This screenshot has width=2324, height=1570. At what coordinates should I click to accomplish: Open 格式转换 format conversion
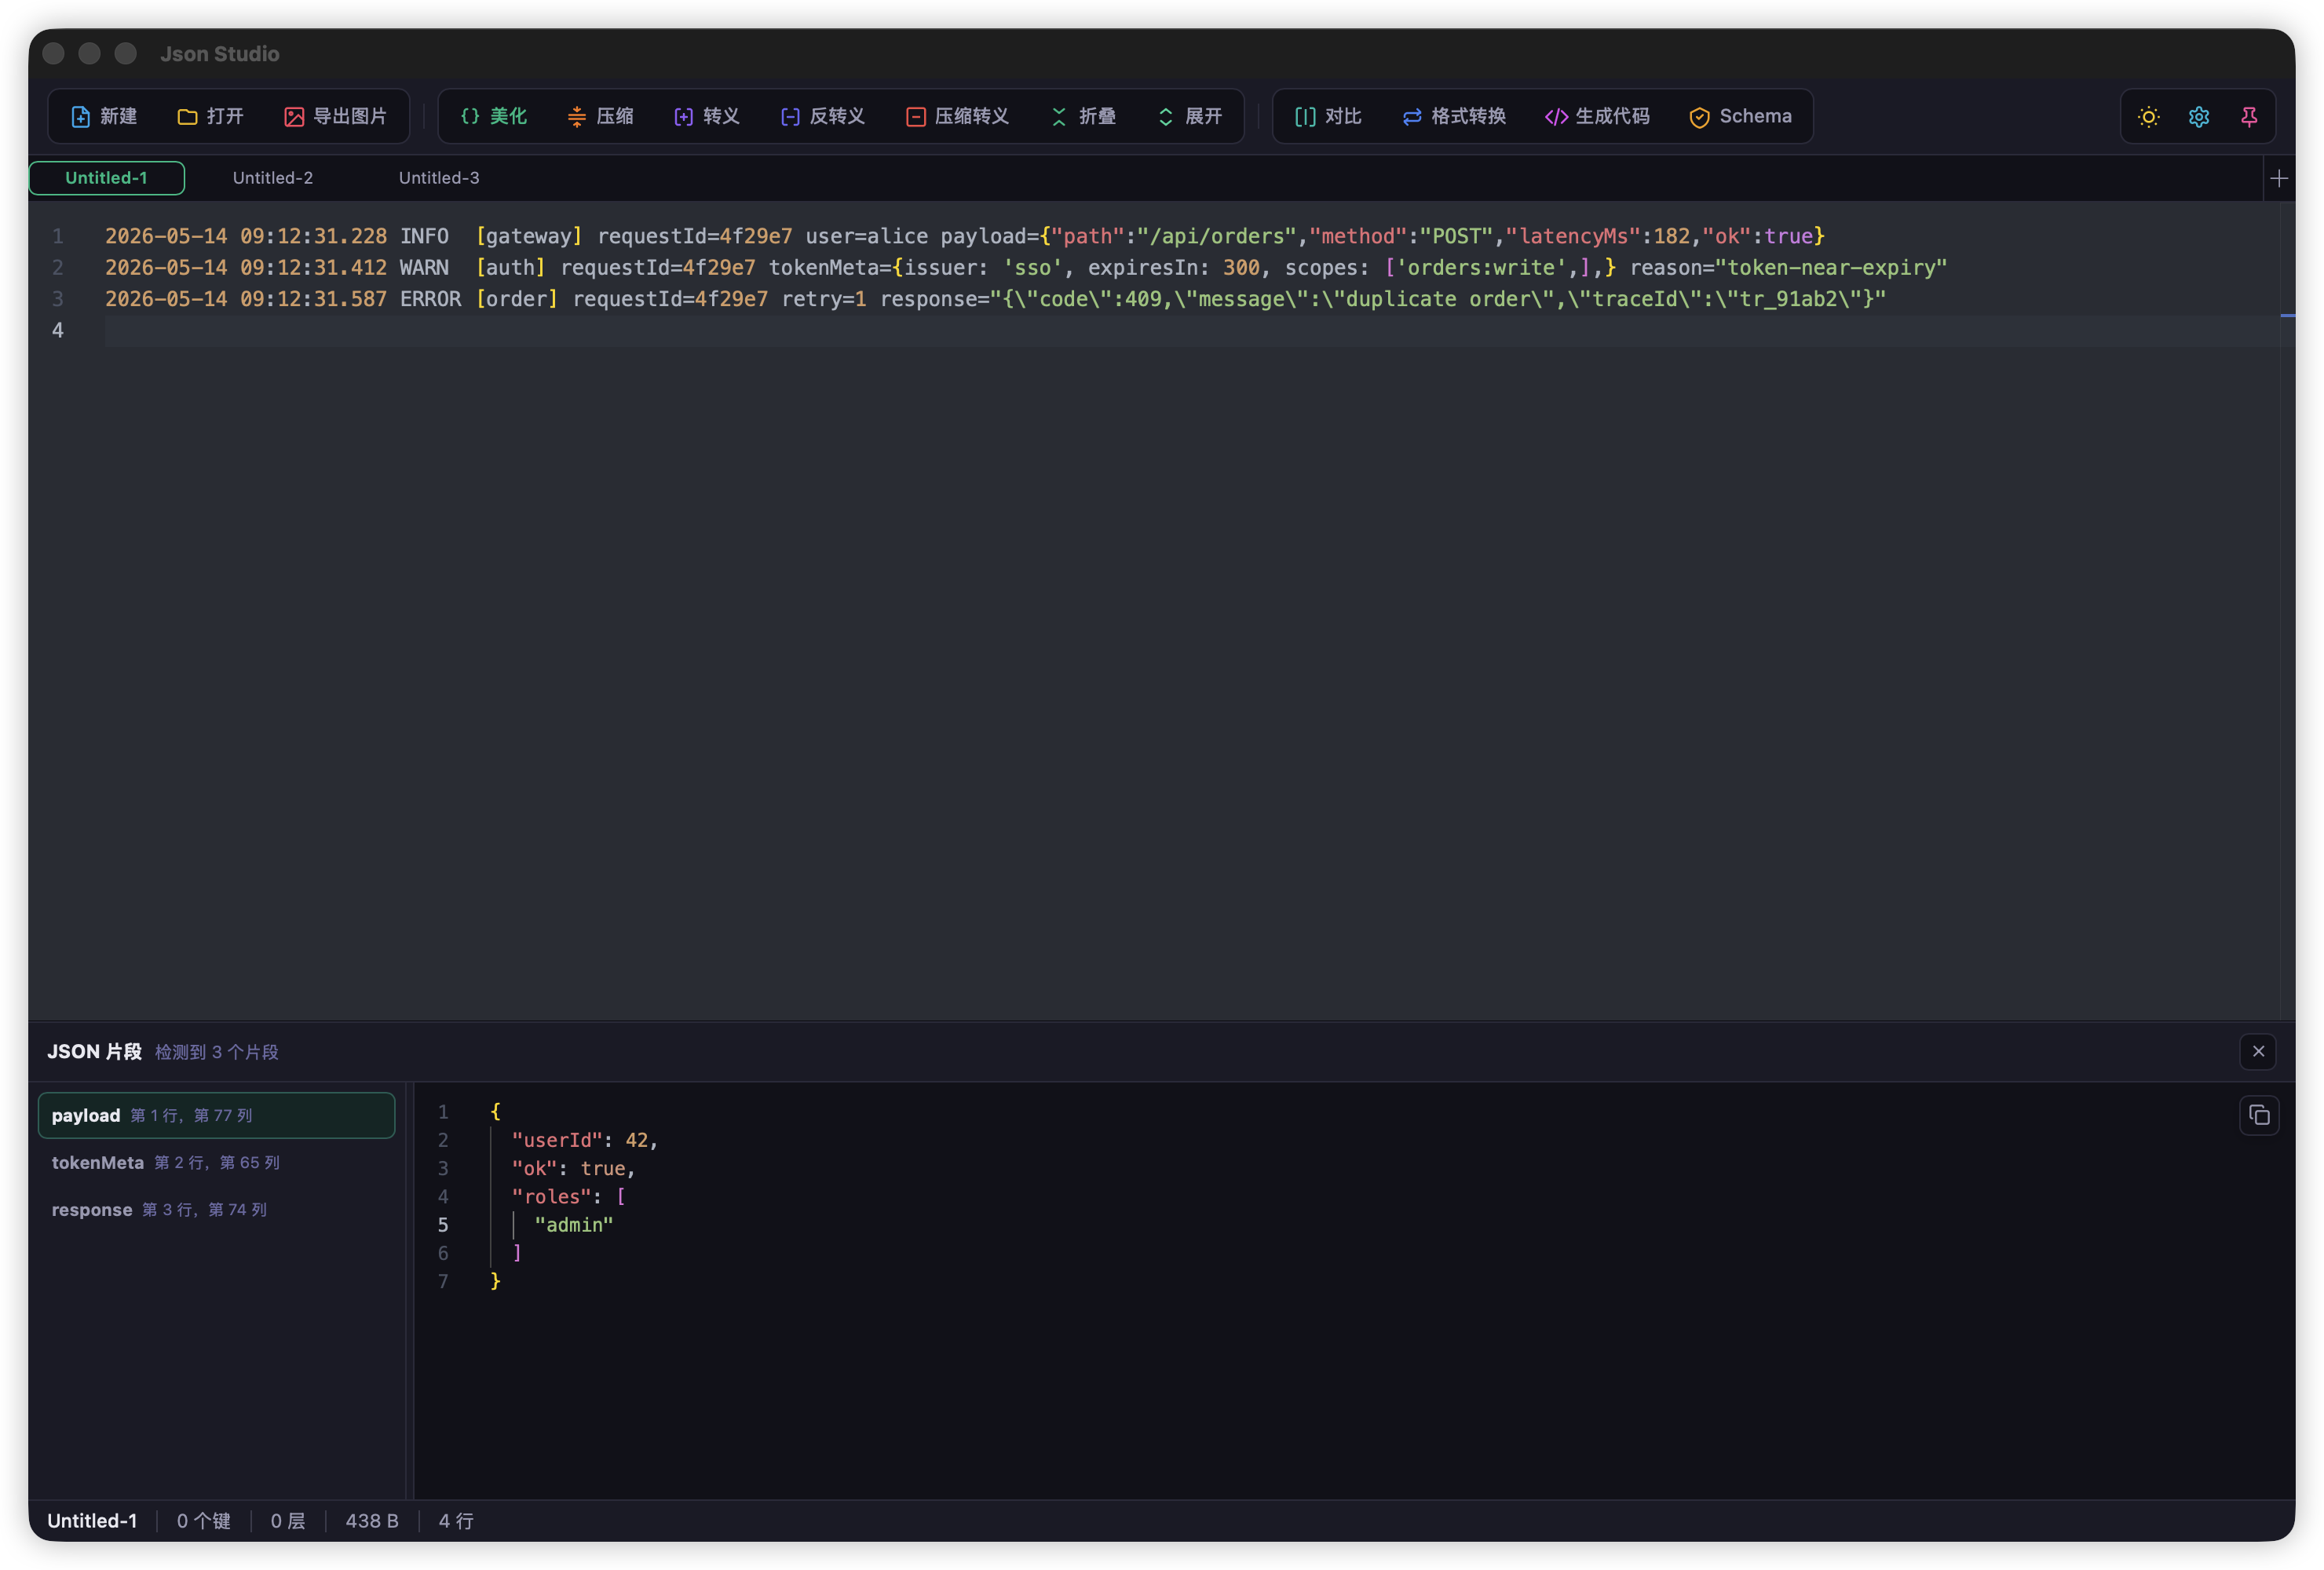click(1453, 116)
